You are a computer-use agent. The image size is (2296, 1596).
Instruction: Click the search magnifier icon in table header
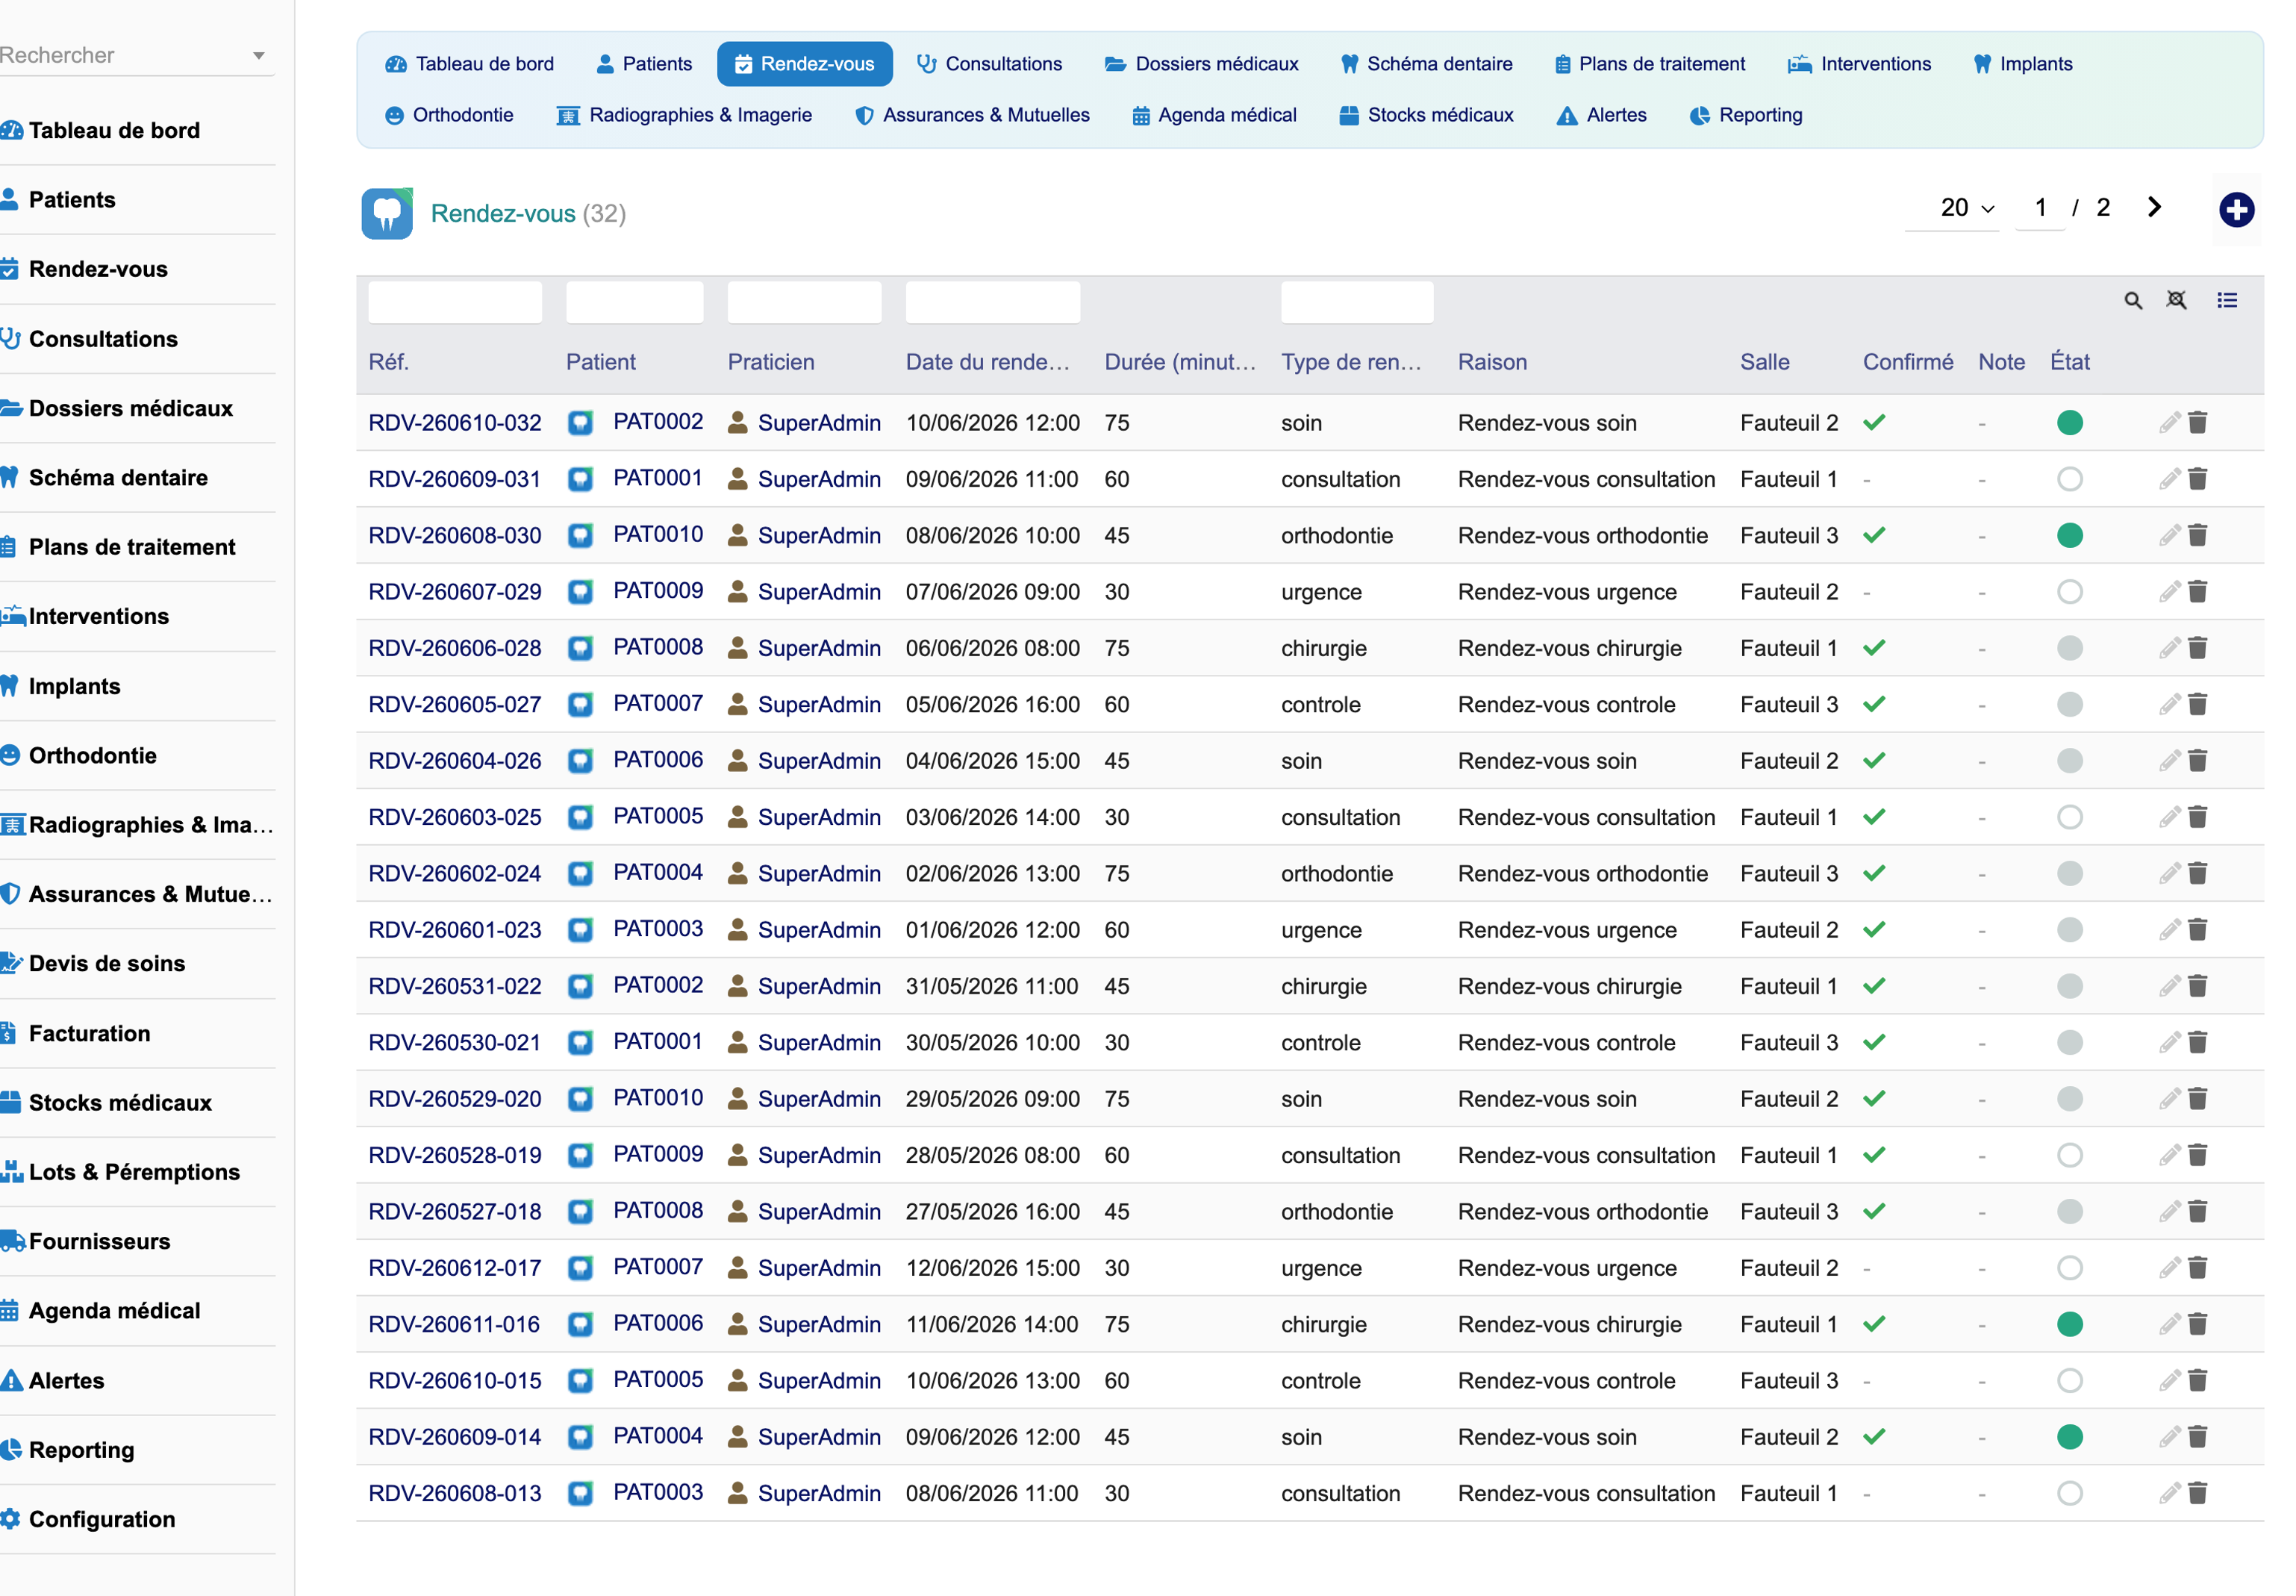coord(2132,301)
